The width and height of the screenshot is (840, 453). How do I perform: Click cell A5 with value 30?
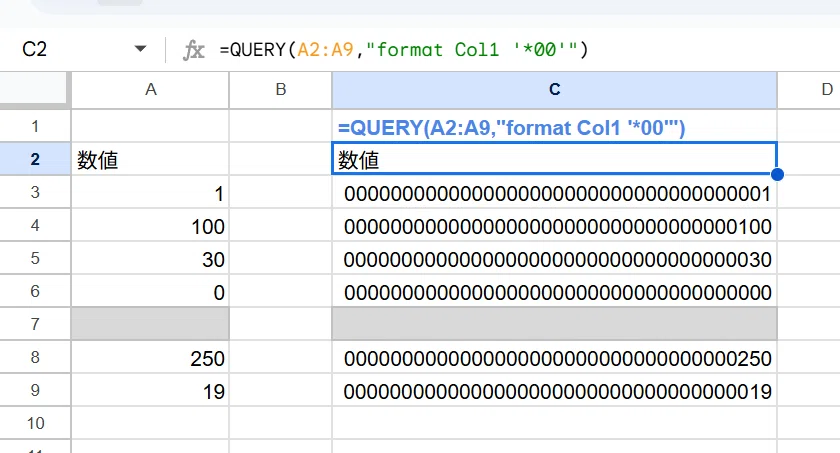click(151, 258)
